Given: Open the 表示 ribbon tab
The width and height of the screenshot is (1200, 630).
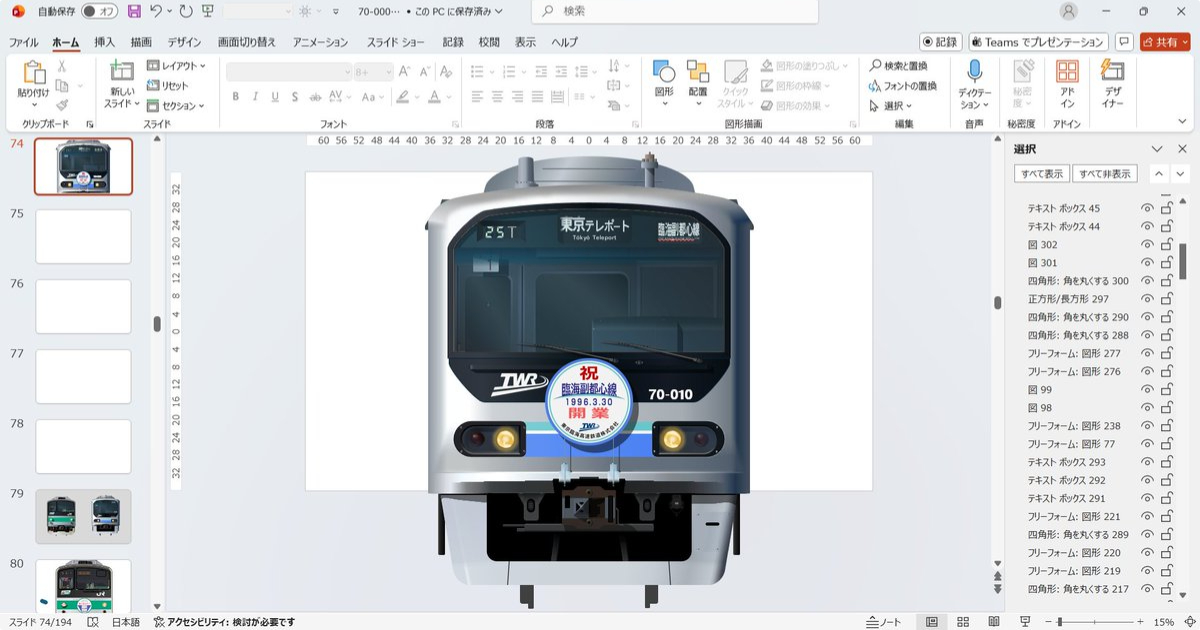Looking at the screenshot, I should click(524, 42).
